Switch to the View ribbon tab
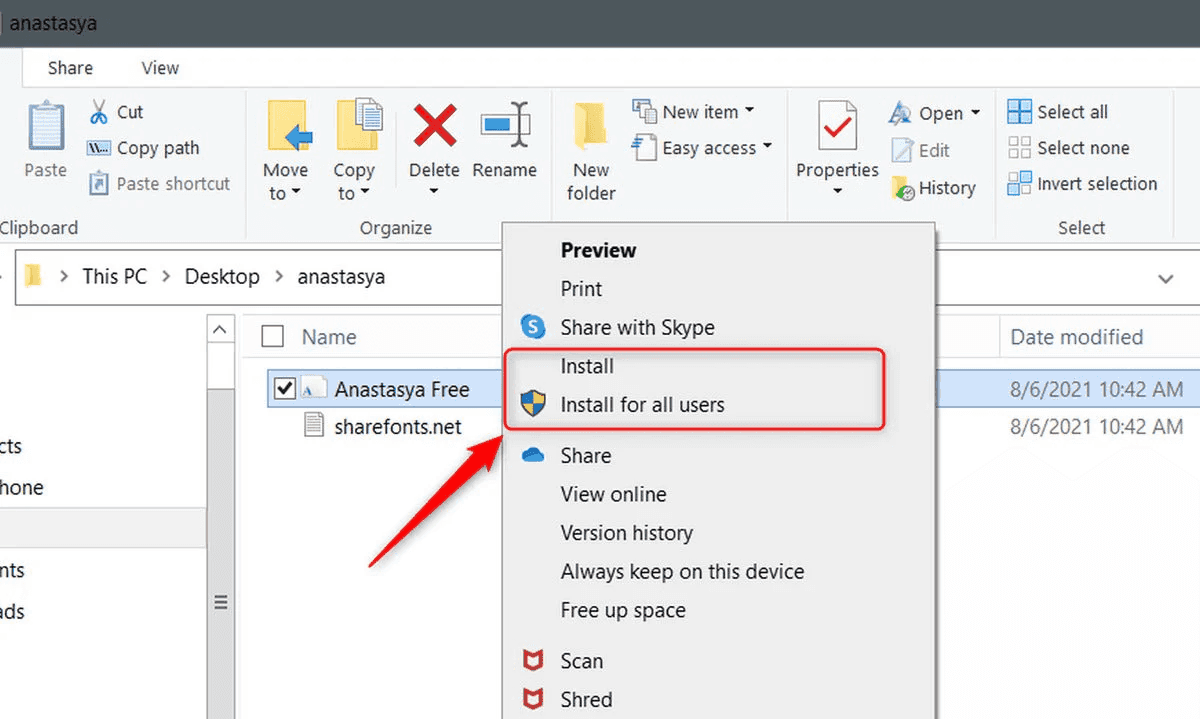 pos(160,68)
